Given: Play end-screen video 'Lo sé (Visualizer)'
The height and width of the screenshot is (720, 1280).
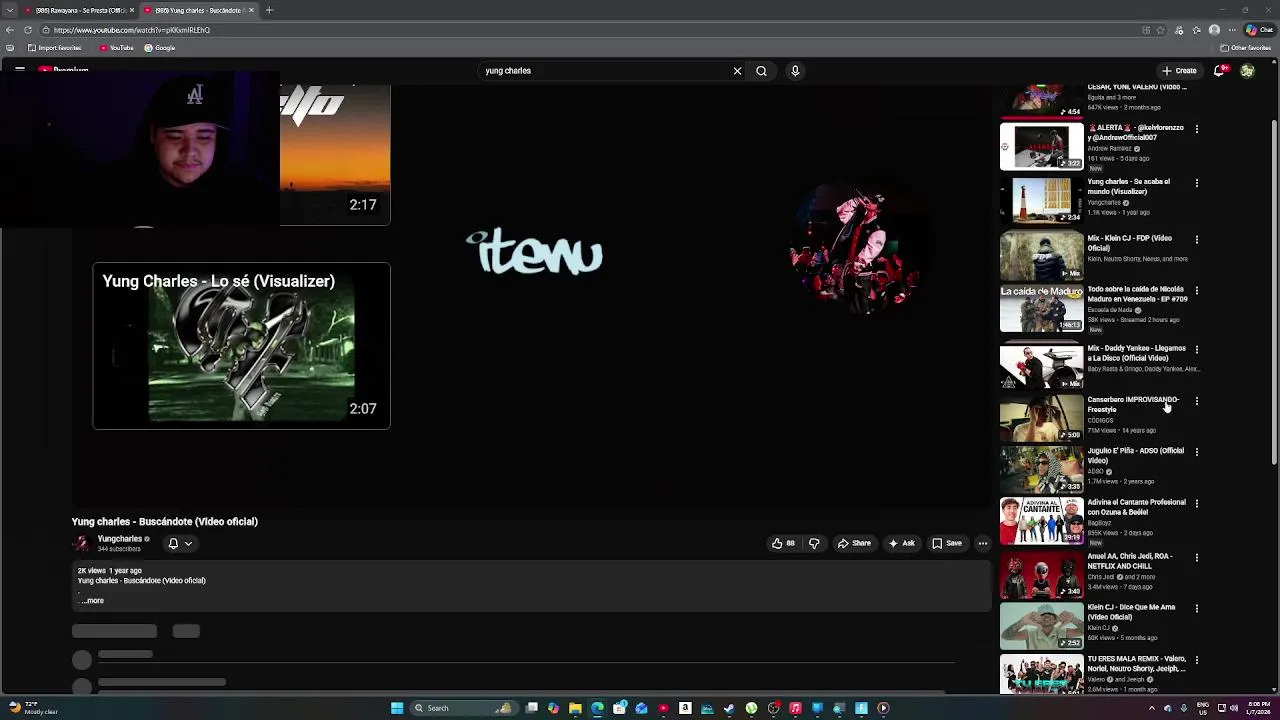Looking at the screenshot, I should pyautogui.click(x=241, y=346).
